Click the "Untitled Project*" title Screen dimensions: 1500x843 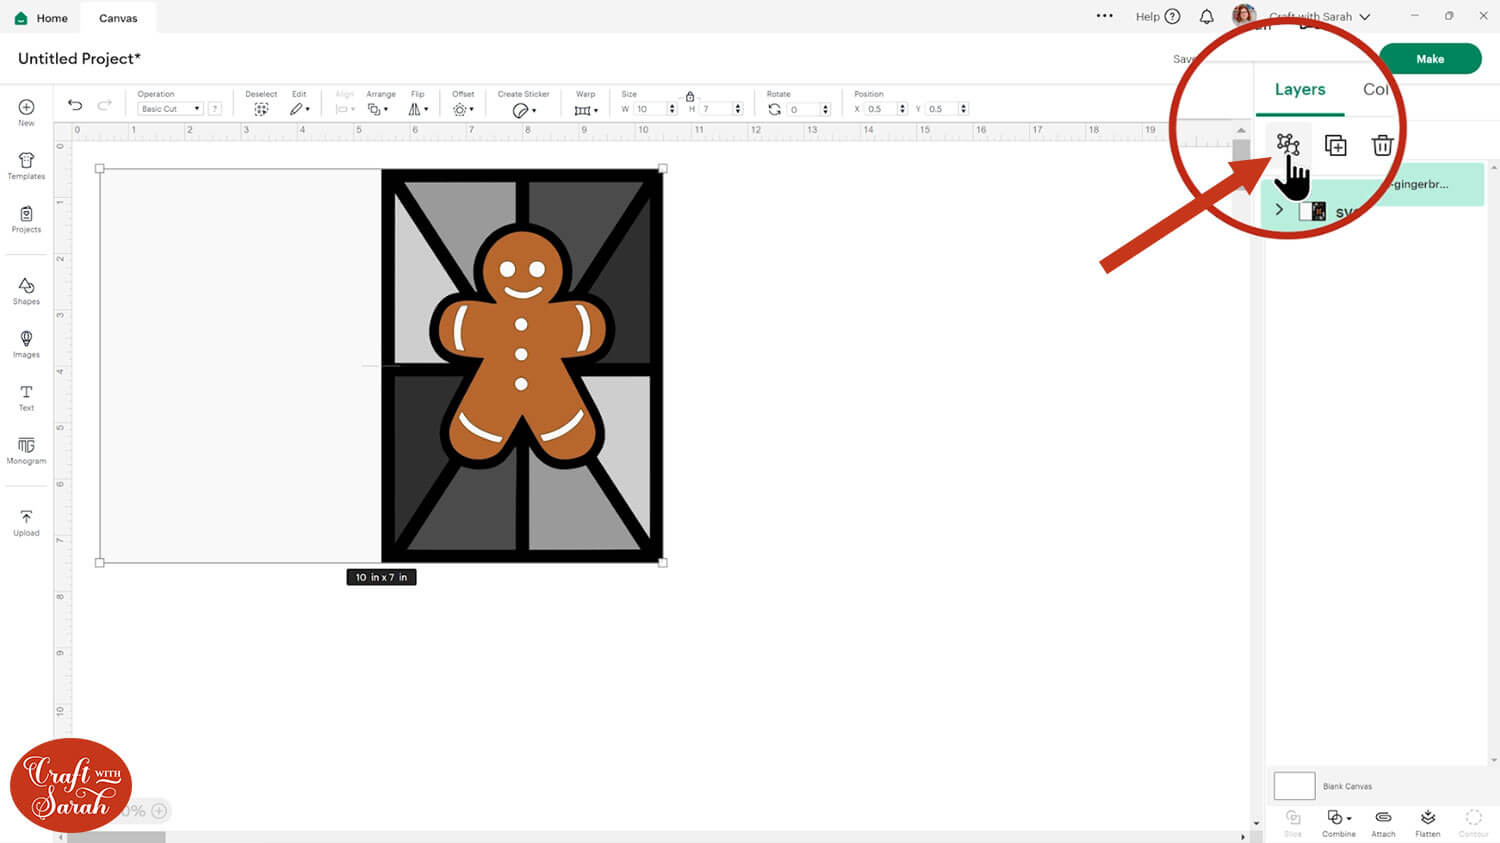click(x=79, y=58)
